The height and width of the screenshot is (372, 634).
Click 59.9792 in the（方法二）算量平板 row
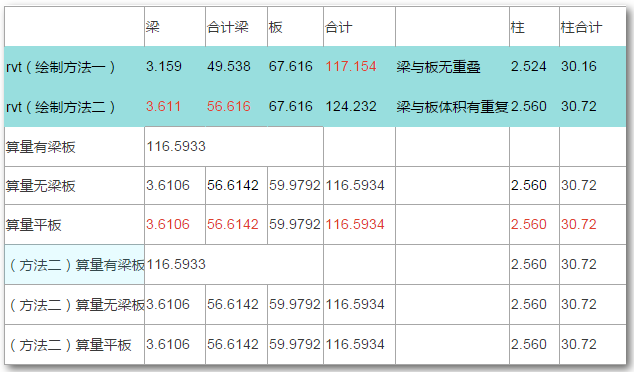[295, 344]
